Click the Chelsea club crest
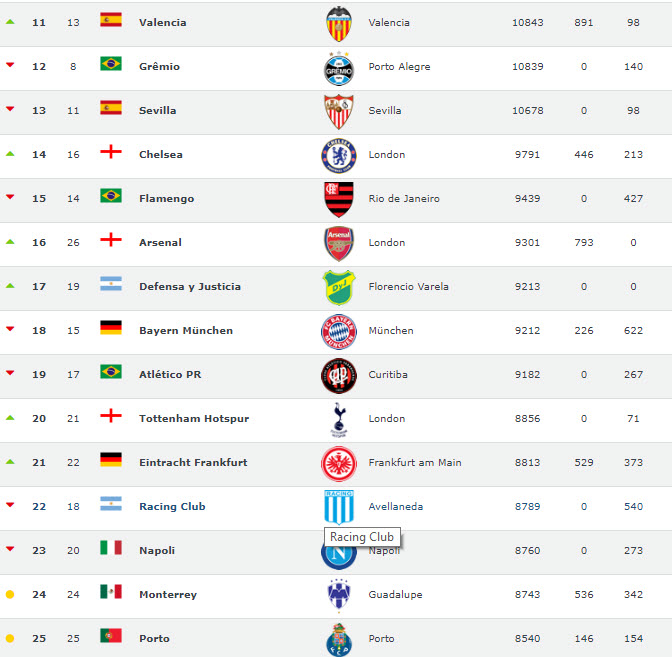The image size is (672, 657). (x=339, y=155)
